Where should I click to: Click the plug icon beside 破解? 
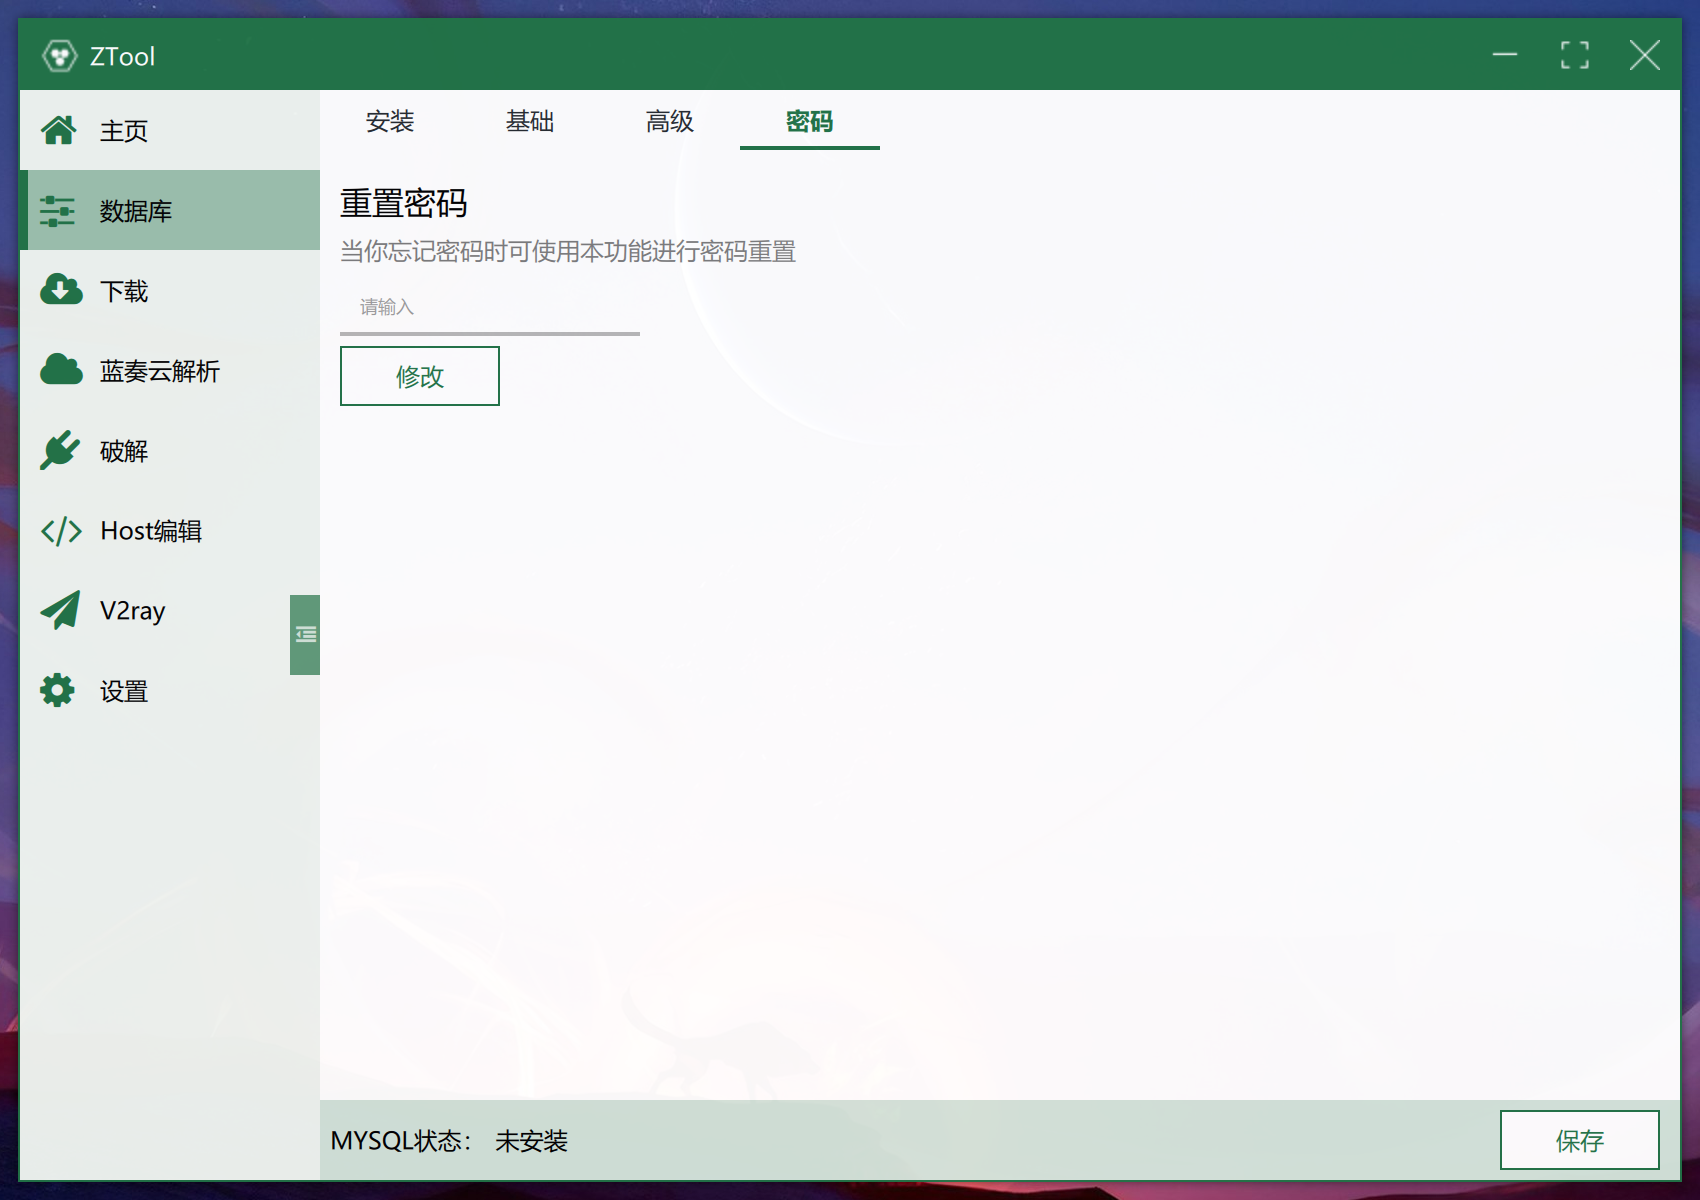pyautogui.click(x=60, y=450)
